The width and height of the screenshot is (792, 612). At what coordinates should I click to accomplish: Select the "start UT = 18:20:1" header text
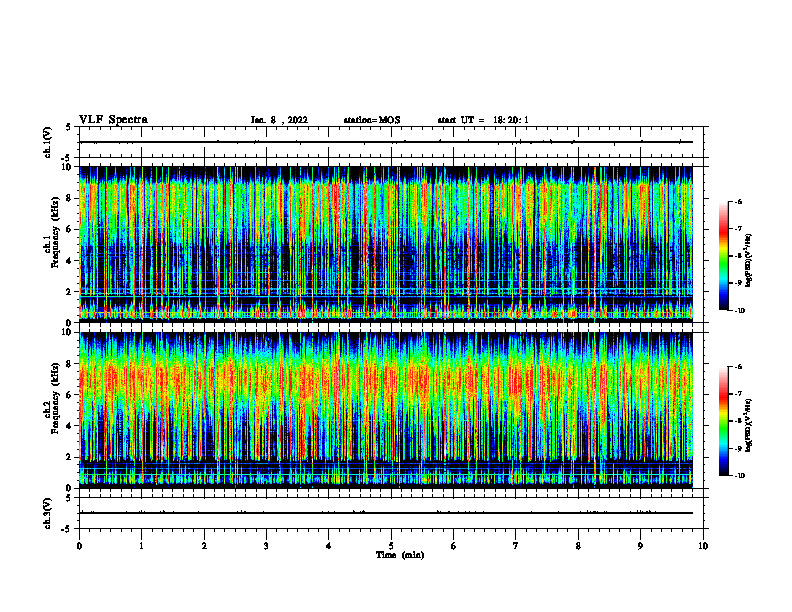483,120
